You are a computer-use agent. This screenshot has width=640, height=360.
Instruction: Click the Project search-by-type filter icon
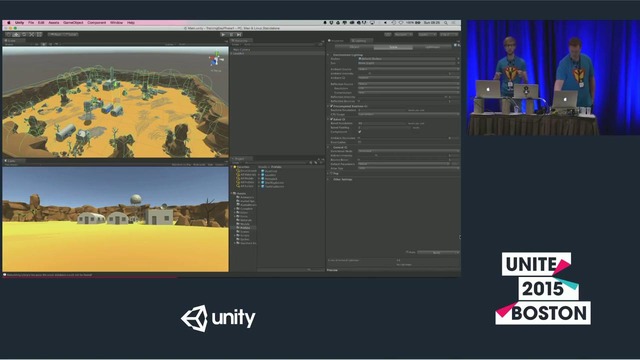pos(311,162)
